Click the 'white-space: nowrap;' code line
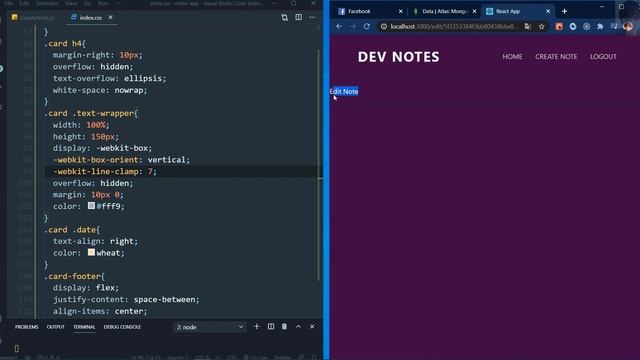 [x=100, y=90]
